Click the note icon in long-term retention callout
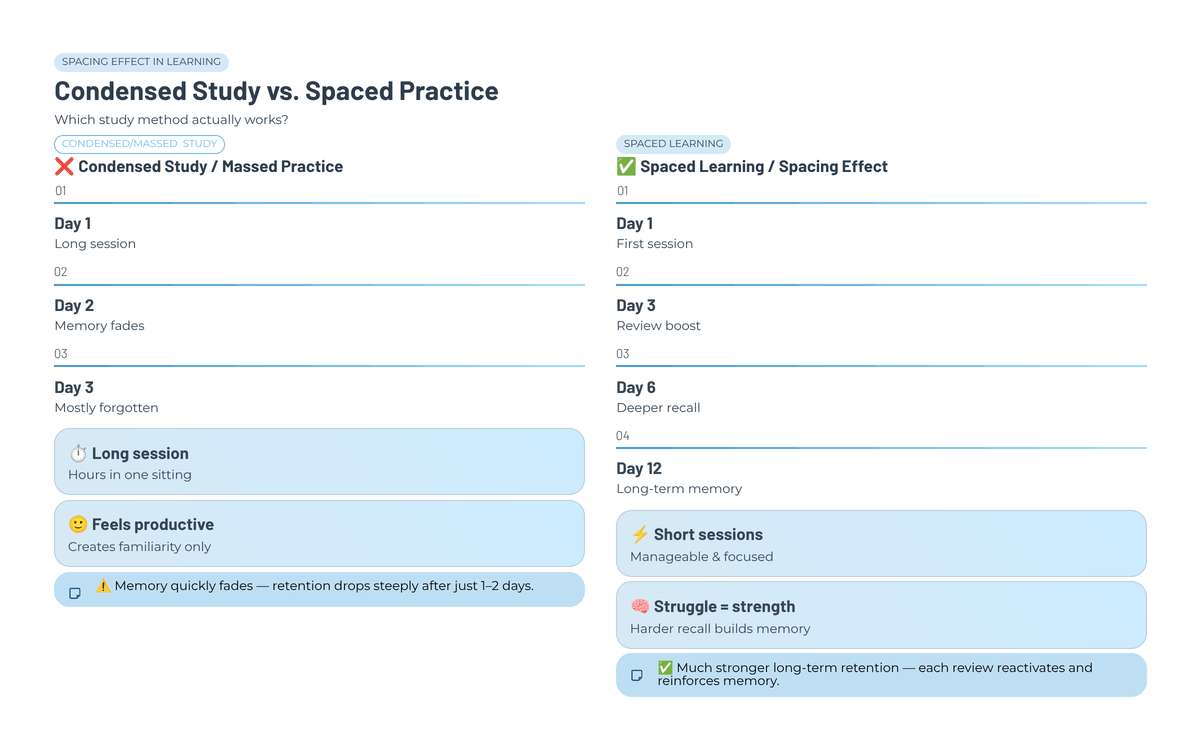 (x=637, y=676)
